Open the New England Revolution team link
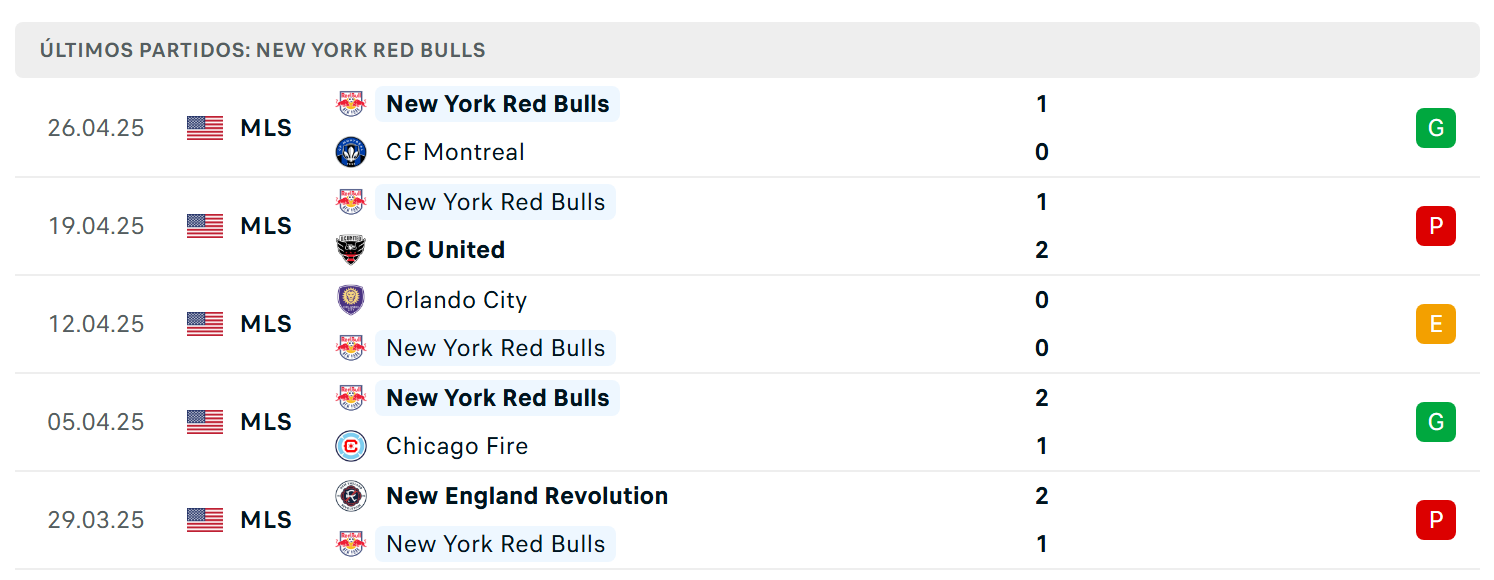1494x580 pixels. coord(527,496)
